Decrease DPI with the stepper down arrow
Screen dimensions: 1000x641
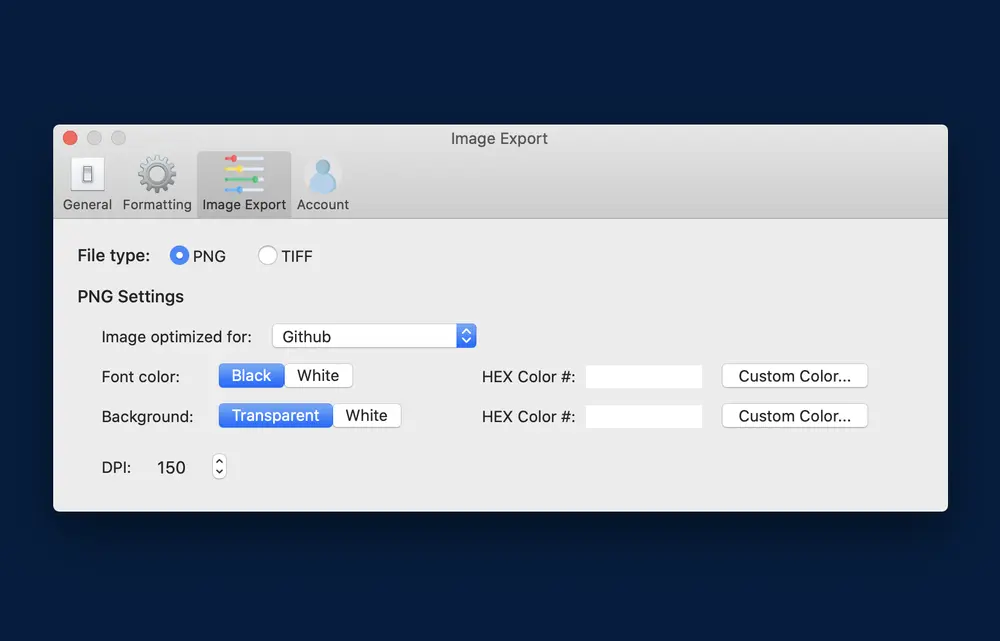click(x=220, y=473)
